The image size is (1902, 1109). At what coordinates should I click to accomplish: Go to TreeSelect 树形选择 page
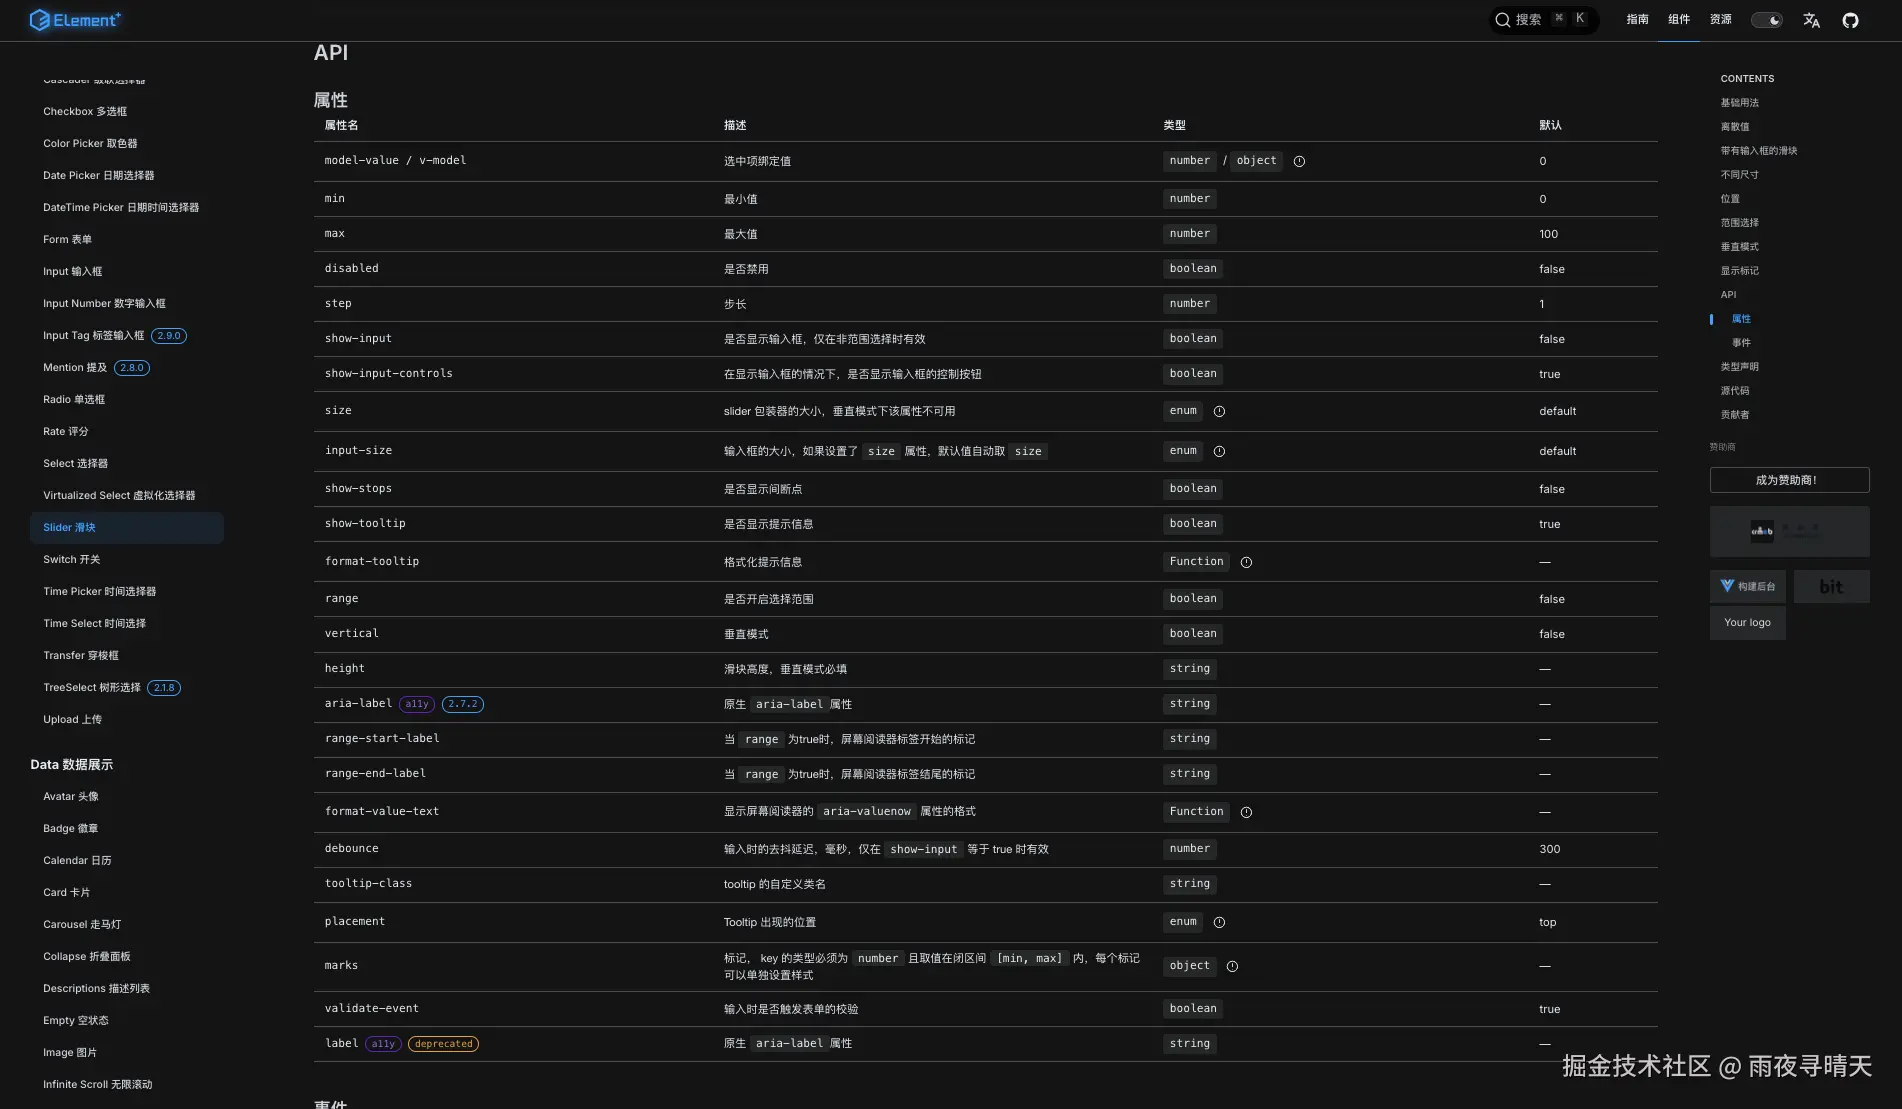point(92,688)
